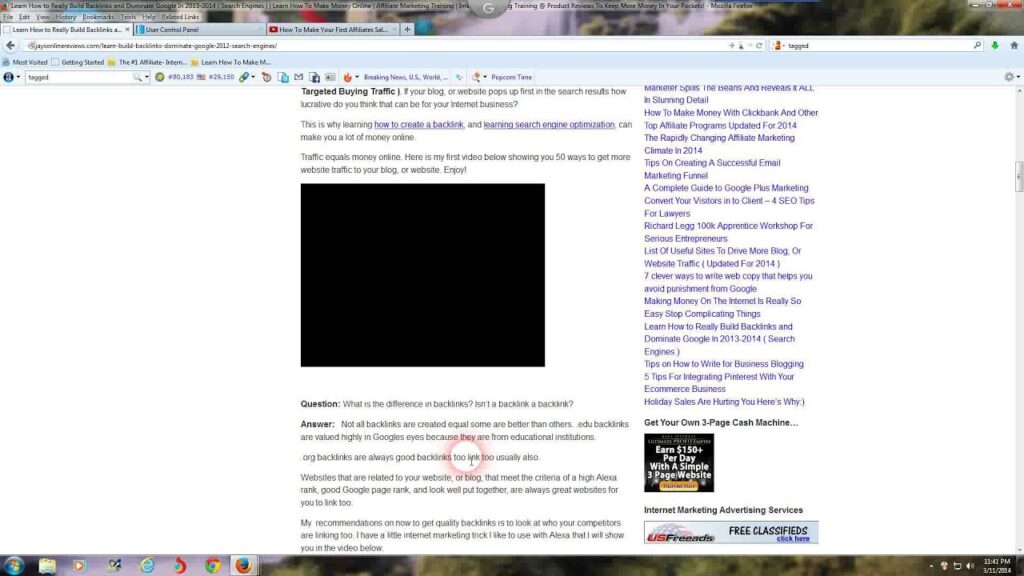Image resolution: width=1024 pixels, height=576 pixels.
Task: Open the History menu
Action: point(65,17)
